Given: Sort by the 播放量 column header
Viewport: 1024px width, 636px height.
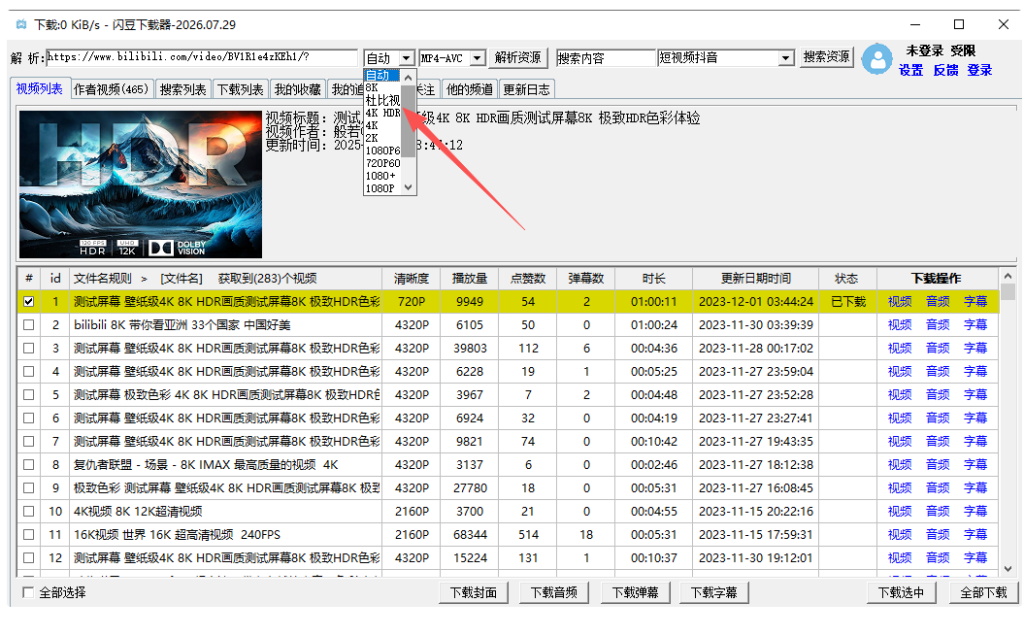Looking at the screenshot, I should [470, 278].
